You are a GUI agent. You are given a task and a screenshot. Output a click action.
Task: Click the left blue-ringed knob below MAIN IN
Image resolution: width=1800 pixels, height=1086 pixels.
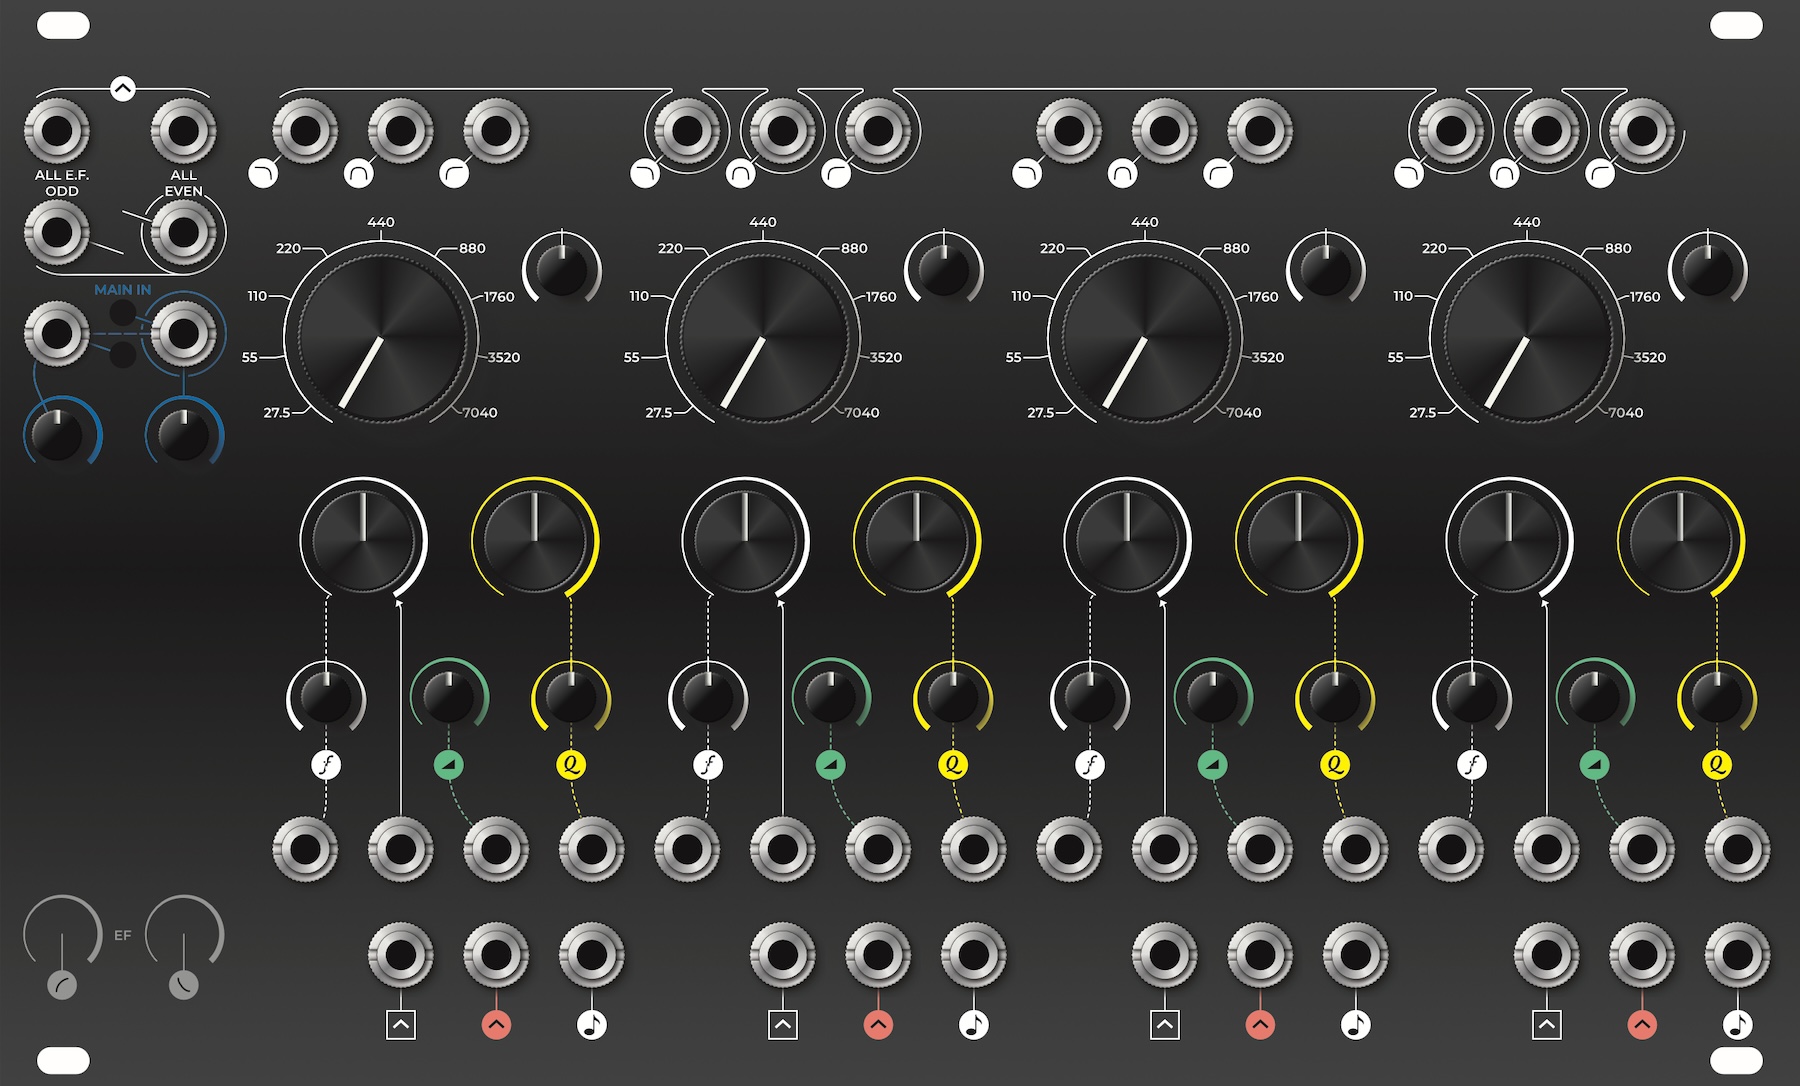click(59, 434)
